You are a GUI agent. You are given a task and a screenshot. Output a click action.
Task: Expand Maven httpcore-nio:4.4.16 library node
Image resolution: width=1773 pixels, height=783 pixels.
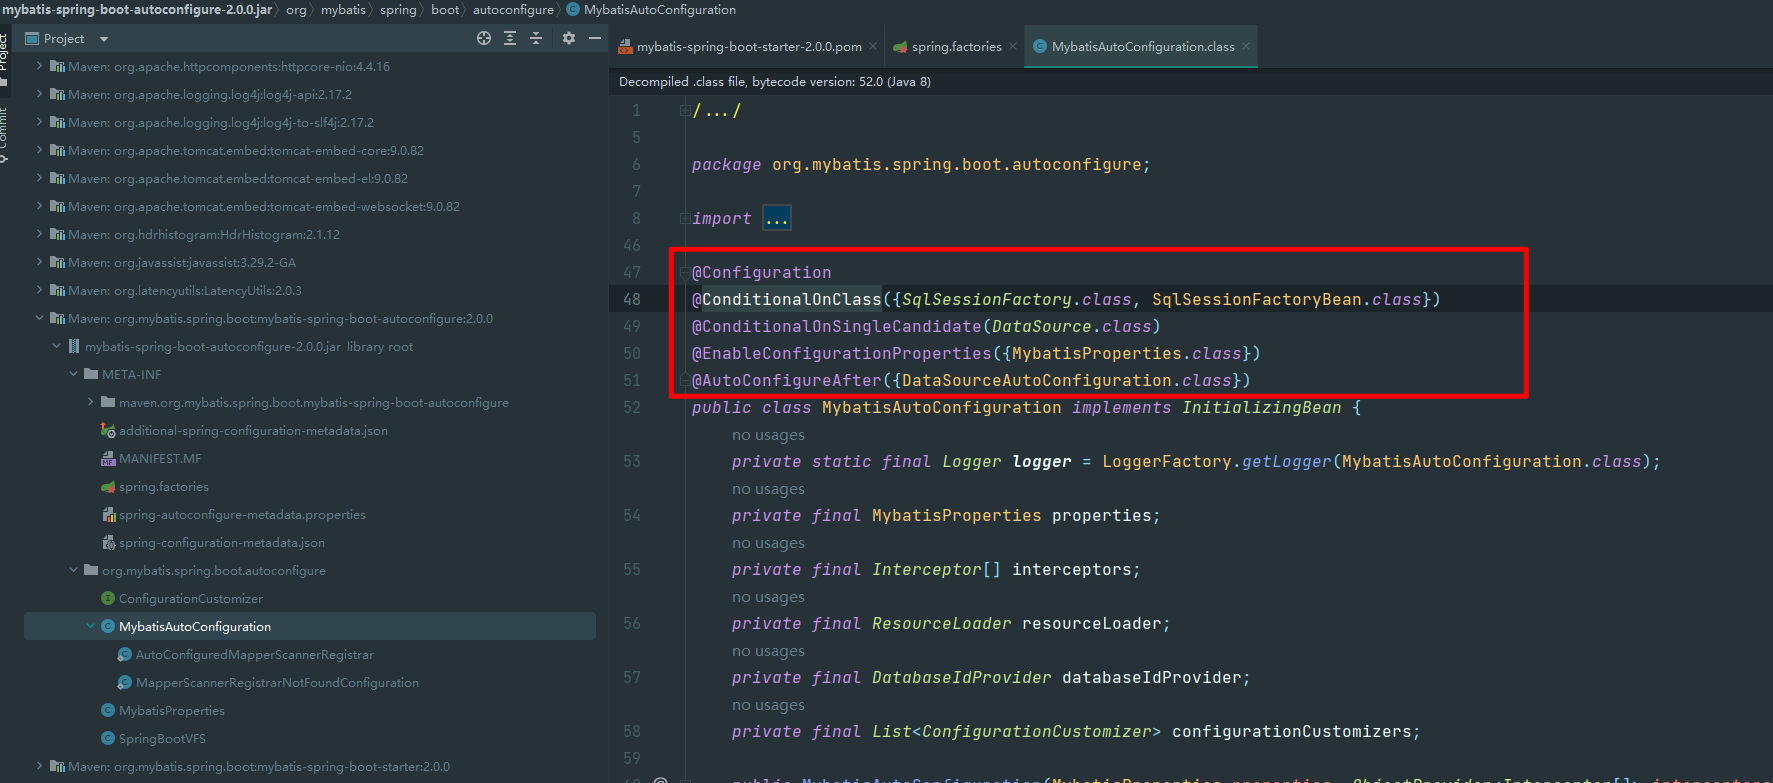tap(39, 66)
